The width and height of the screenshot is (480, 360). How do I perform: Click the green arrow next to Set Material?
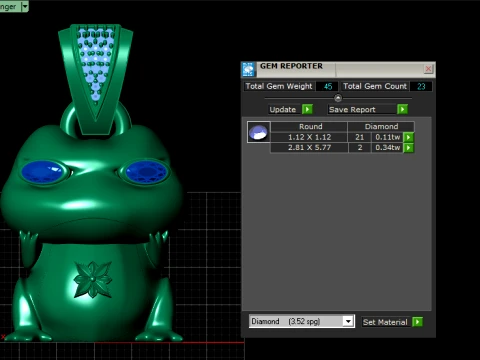click(417, 322)
